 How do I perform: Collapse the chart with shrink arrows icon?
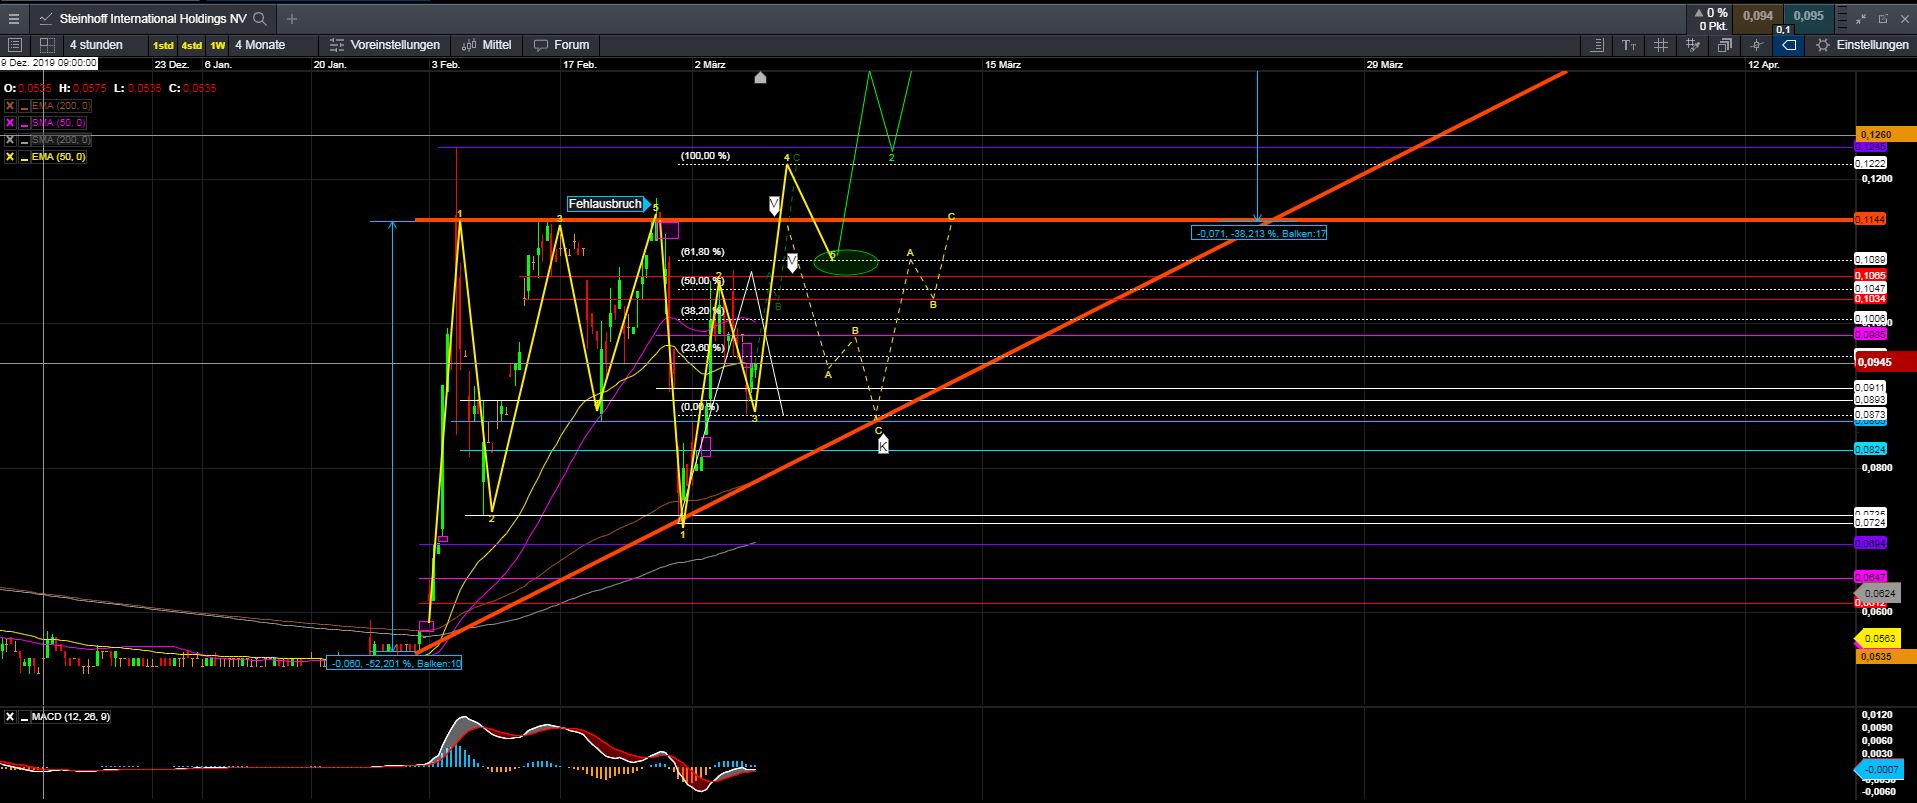(1861, 18)
